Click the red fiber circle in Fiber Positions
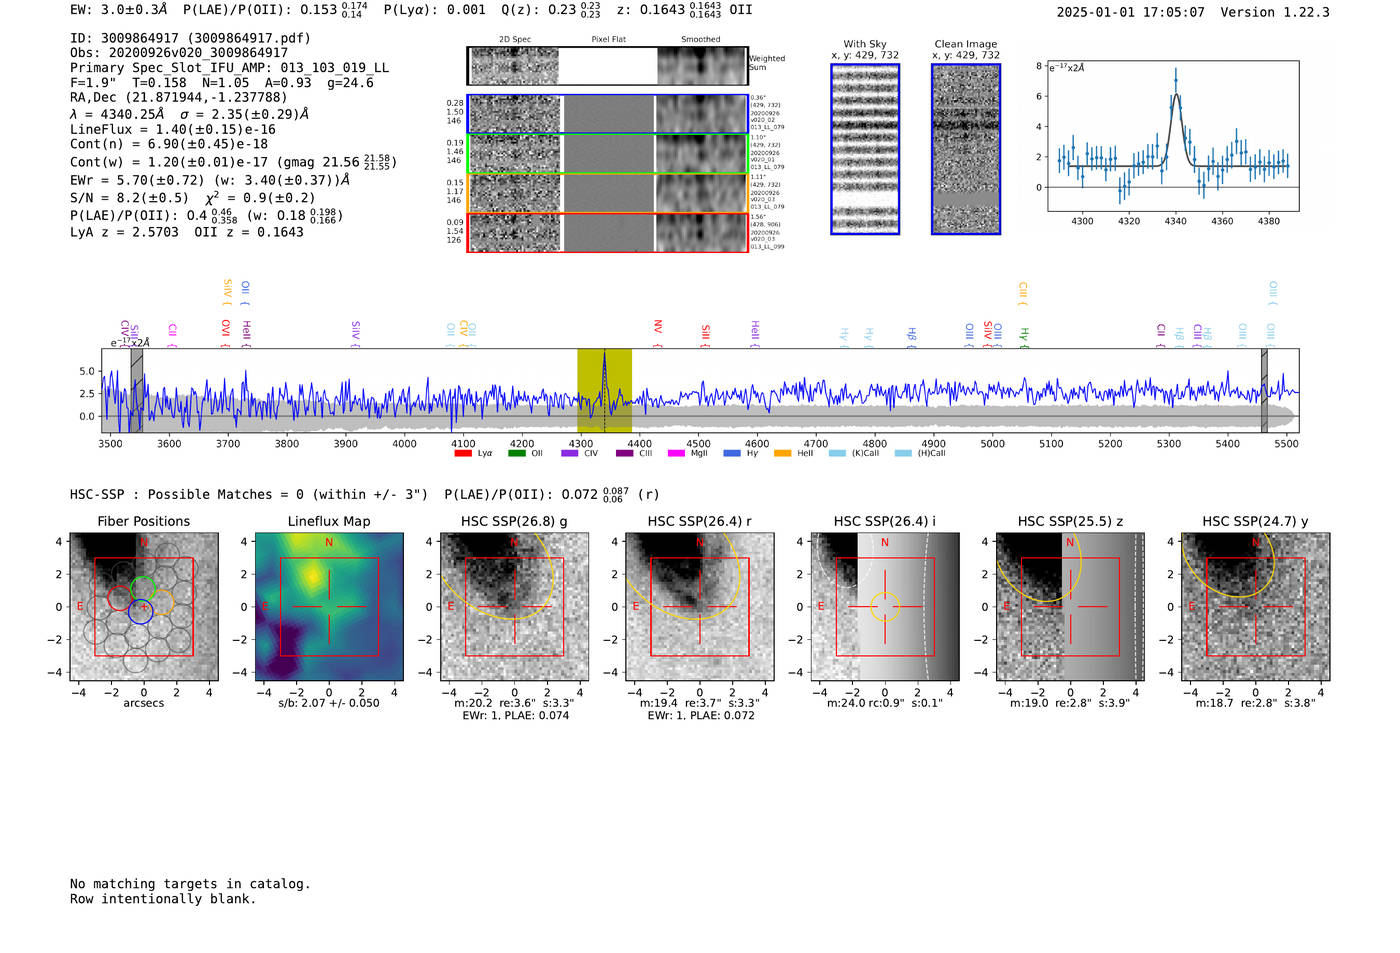This screenshot has height=953, width=1400. [119, 599]
